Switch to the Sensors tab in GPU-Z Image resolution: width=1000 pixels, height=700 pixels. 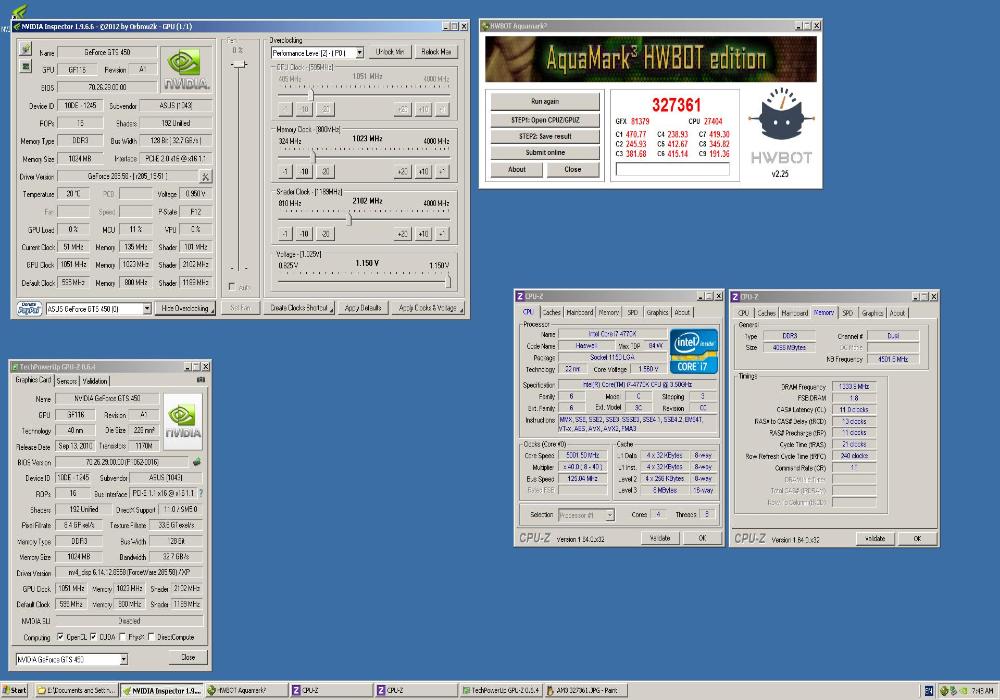click(x=66, y=381)
